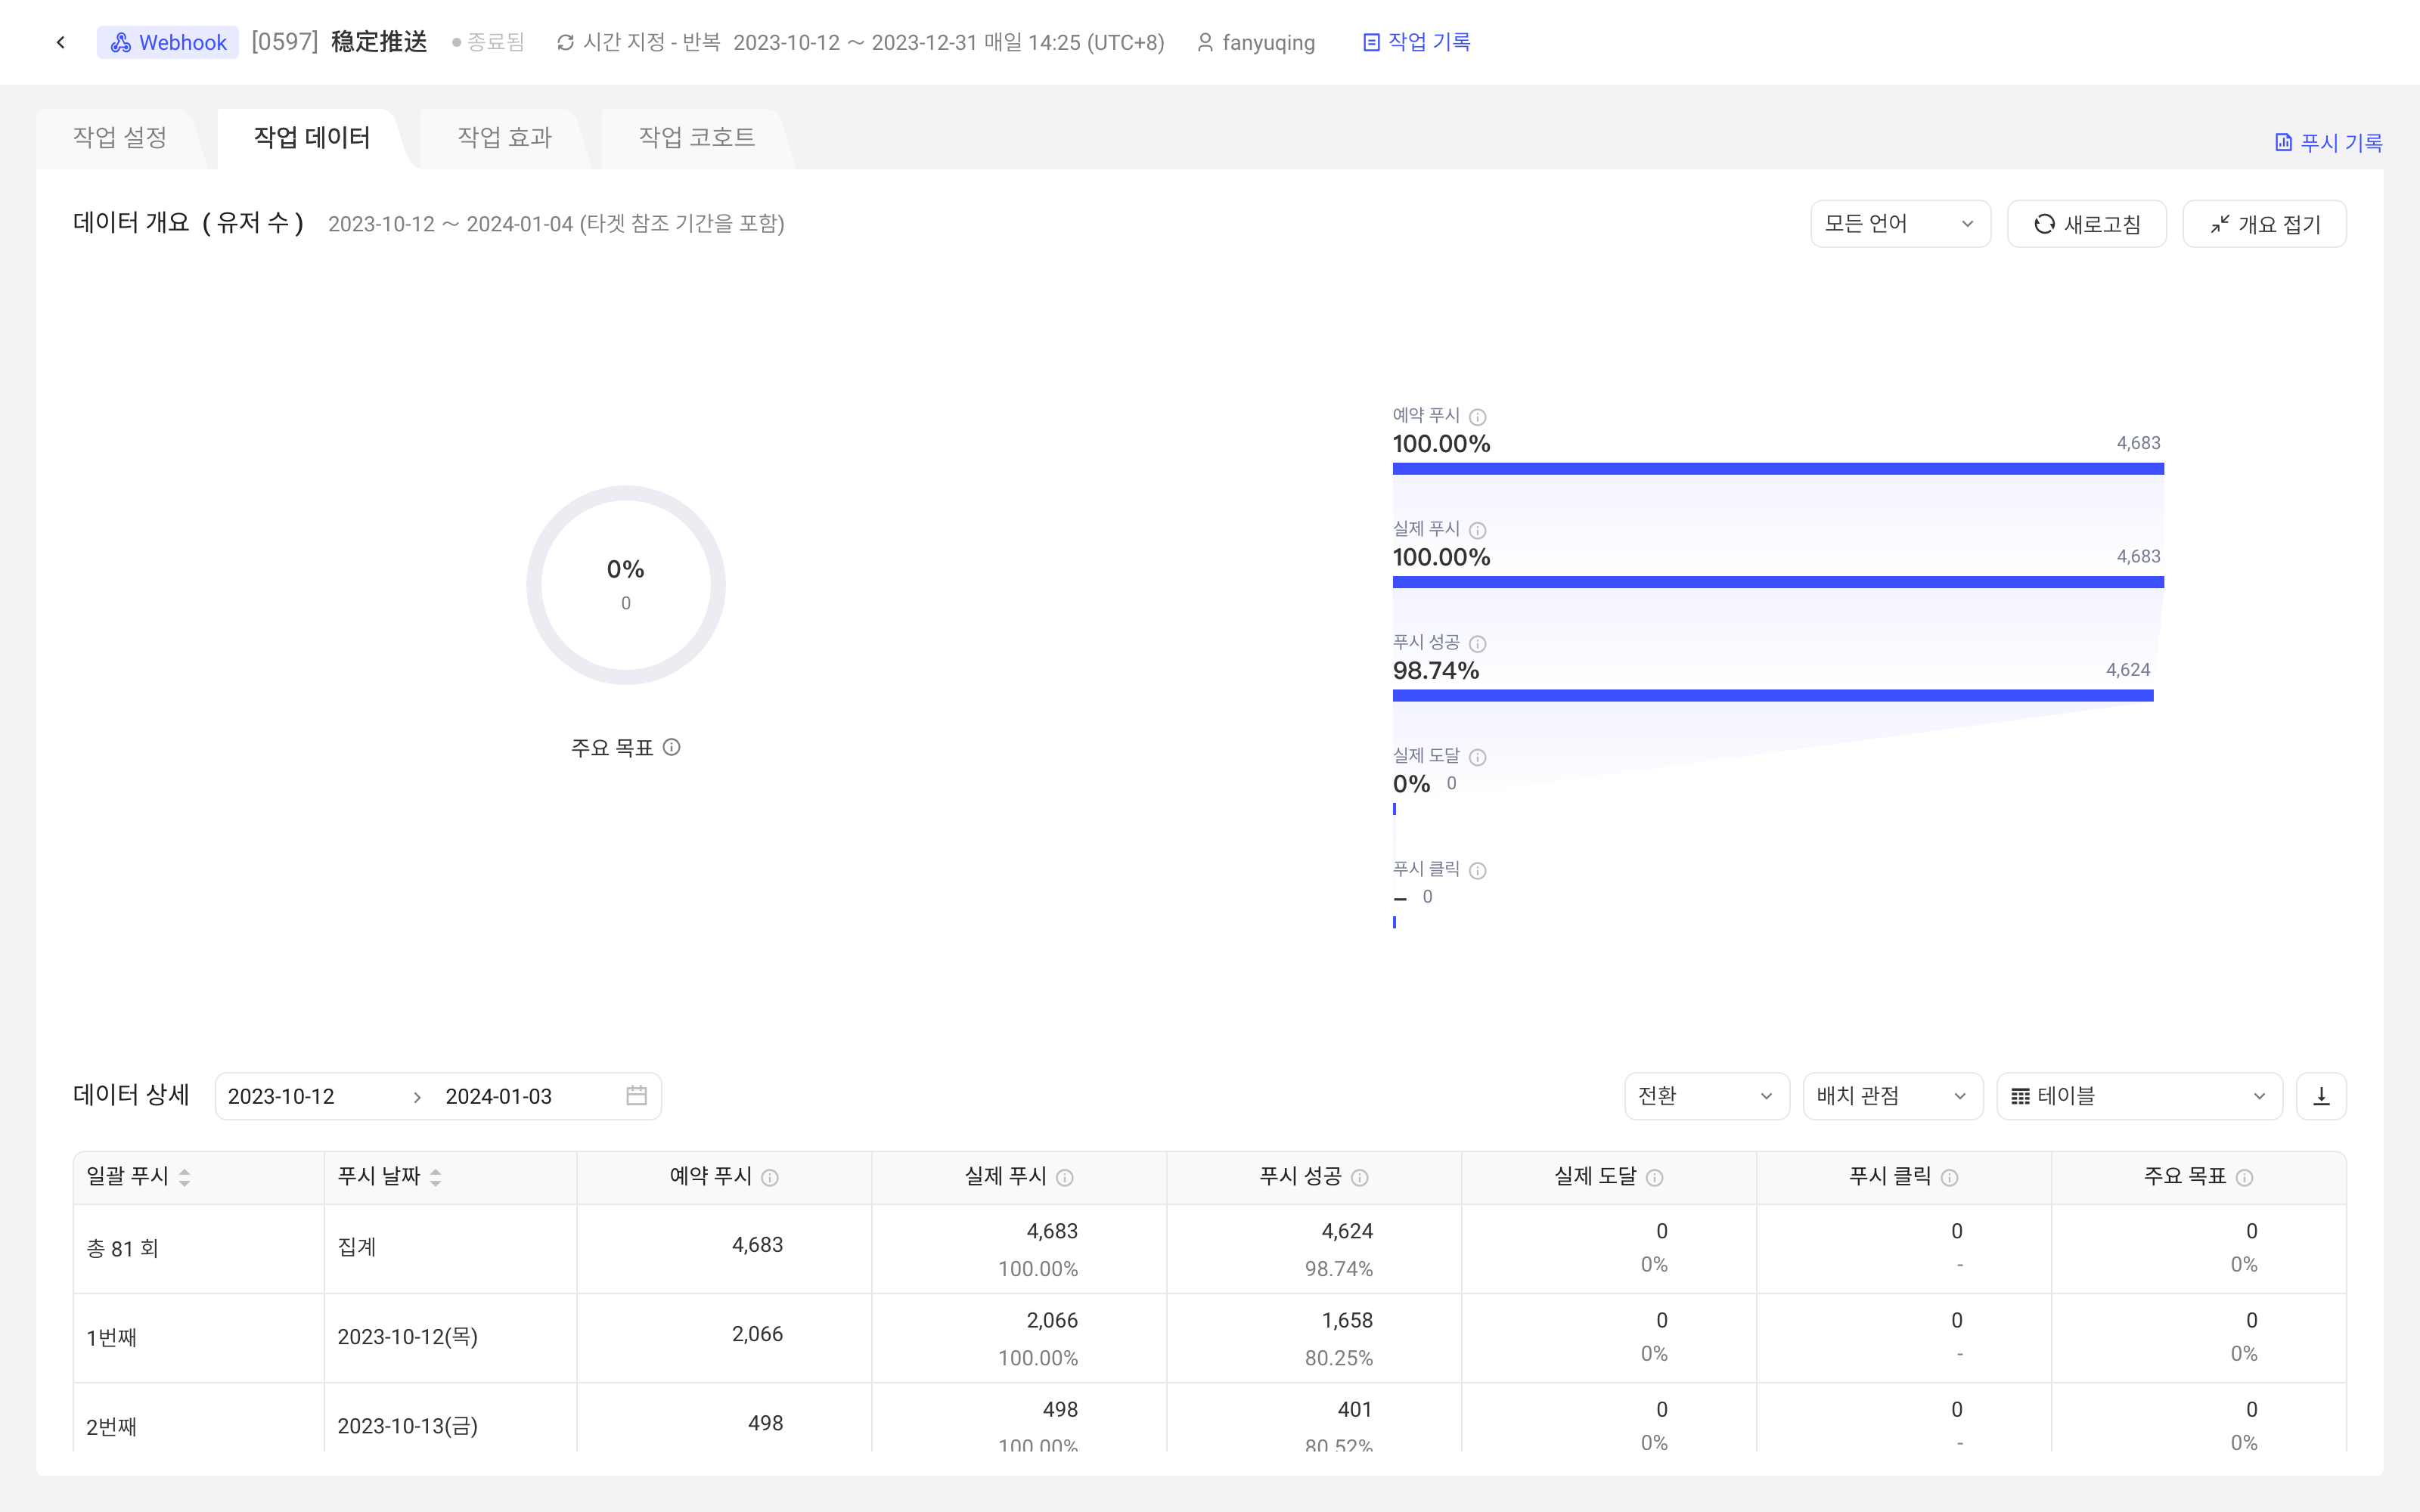Open the 테이블 view type dropdown
This screenshot has height=1512, width=2420.
click(x=2139, y=1096)
